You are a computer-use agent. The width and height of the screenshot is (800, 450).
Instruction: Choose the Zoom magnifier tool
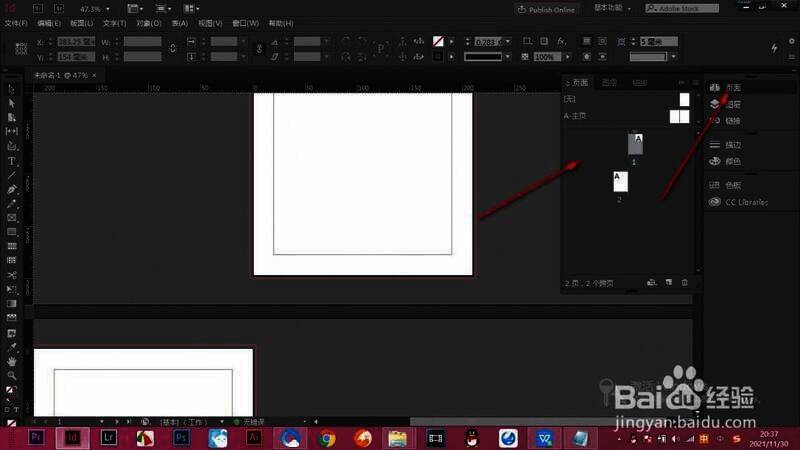(x=12, y=375)
